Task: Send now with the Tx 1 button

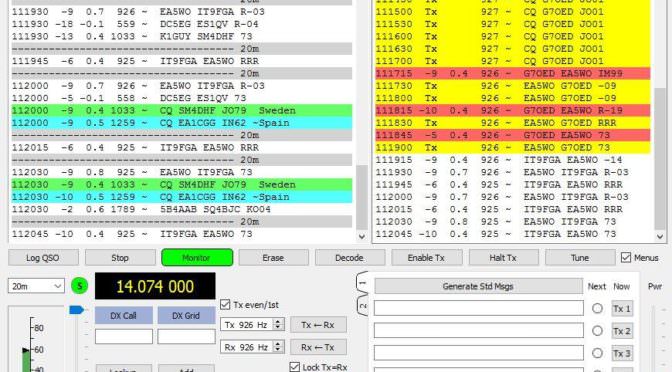Action: point(622,308)
